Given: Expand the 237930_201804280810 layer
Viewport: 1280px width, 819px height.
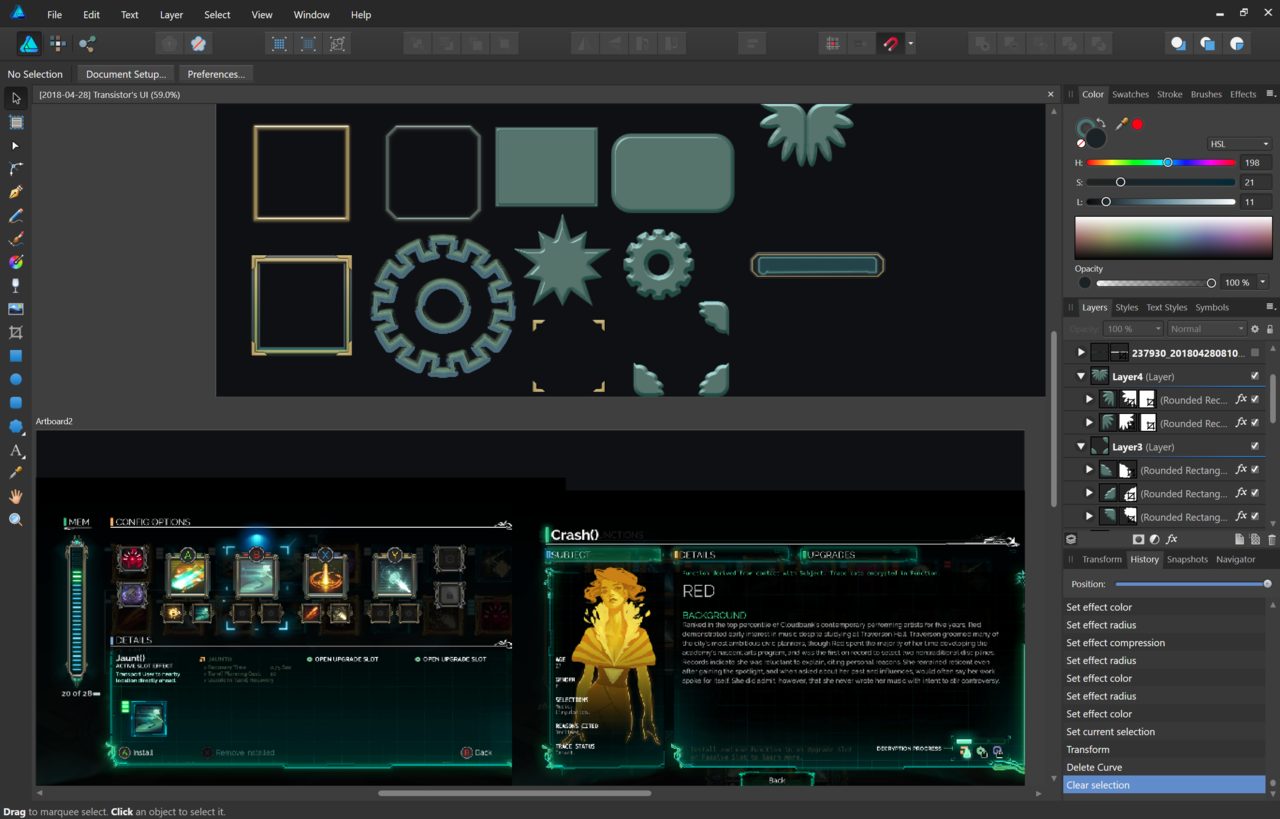Looking at the screenshot, I should click(x=1081, y=353).
